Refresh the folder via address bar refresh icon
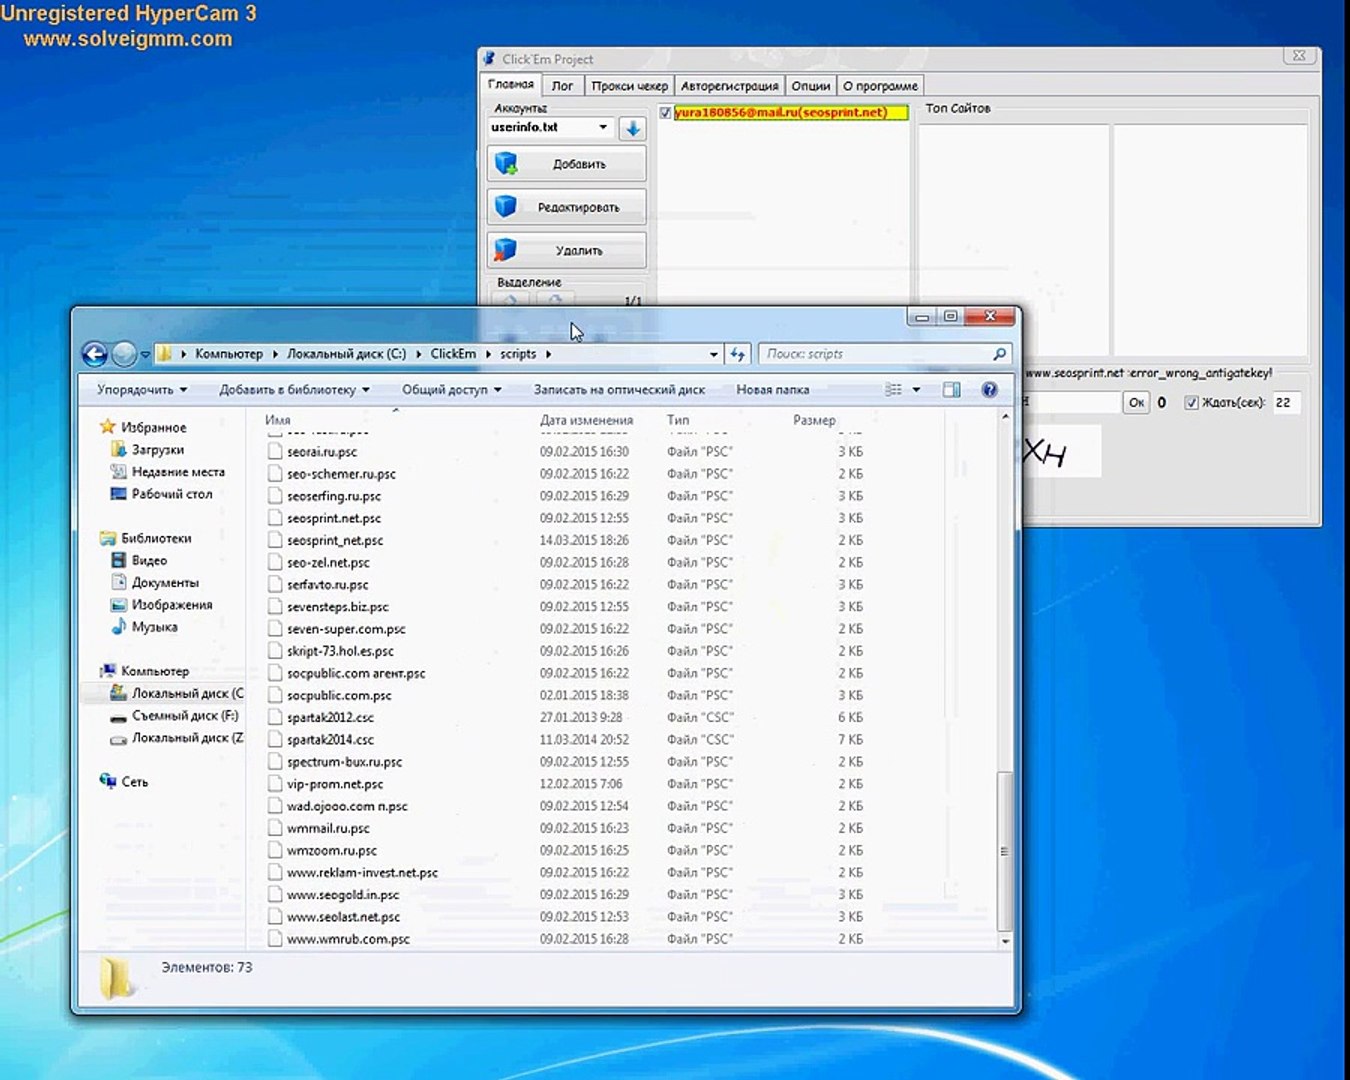 coord(738,354)
